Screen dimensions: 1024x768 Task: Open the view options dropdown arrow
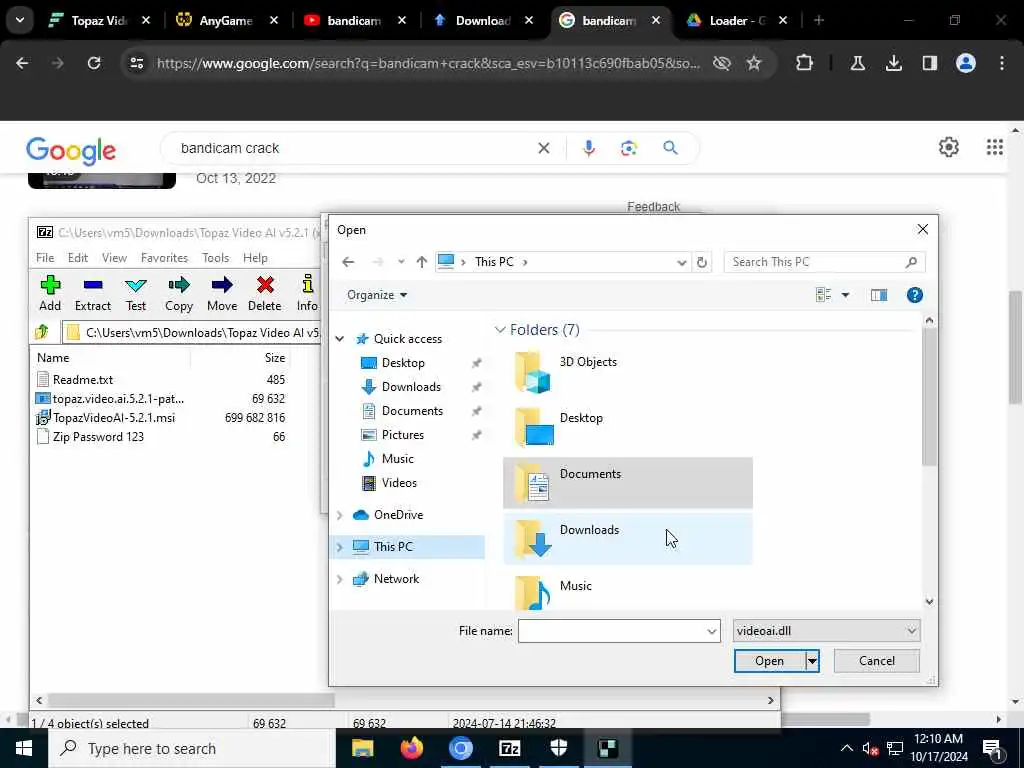(x=845, y=295)
